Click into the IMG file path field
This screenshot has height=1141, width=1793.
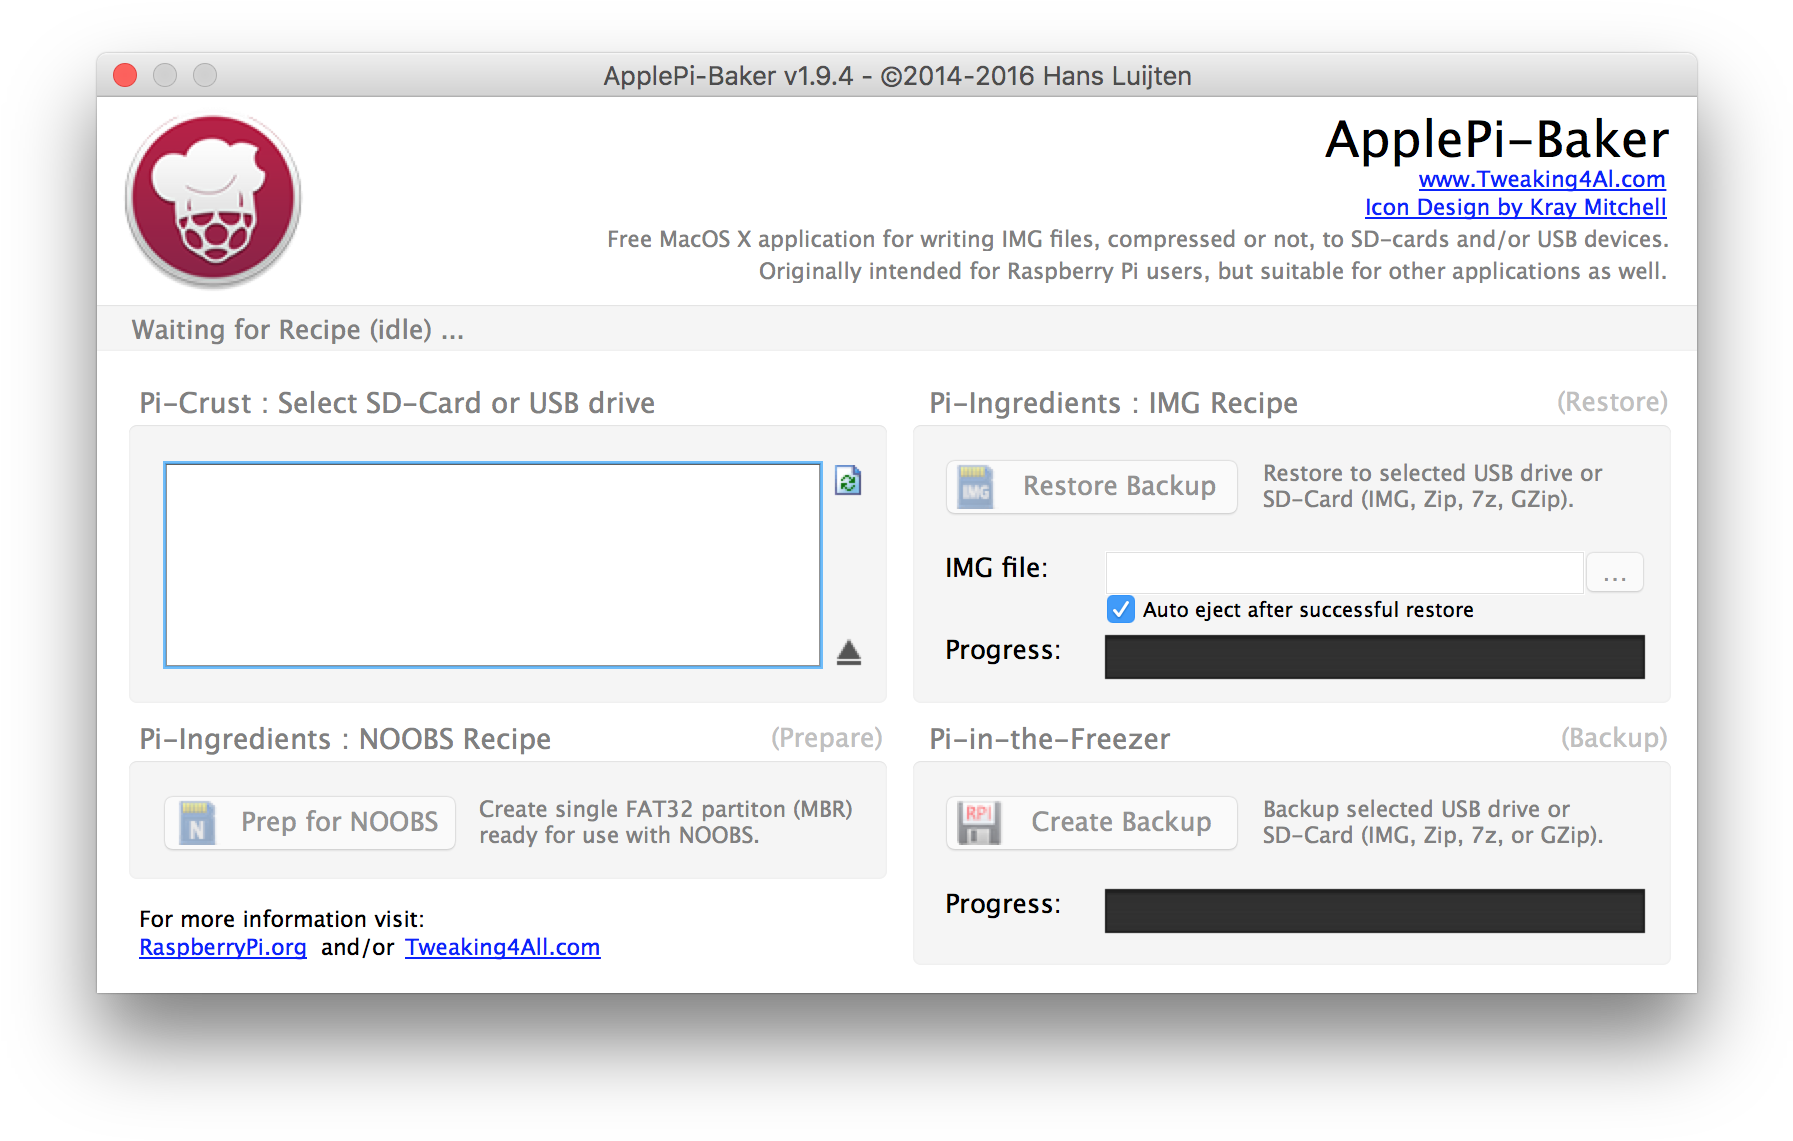pos(1344,573)
